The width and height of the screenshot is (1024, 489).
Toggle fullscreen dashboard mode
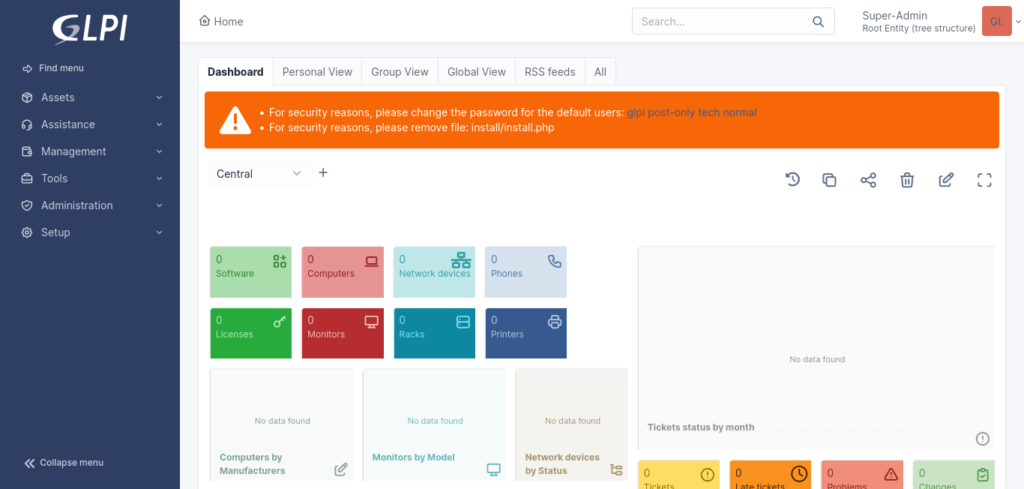tap(984, 180)
